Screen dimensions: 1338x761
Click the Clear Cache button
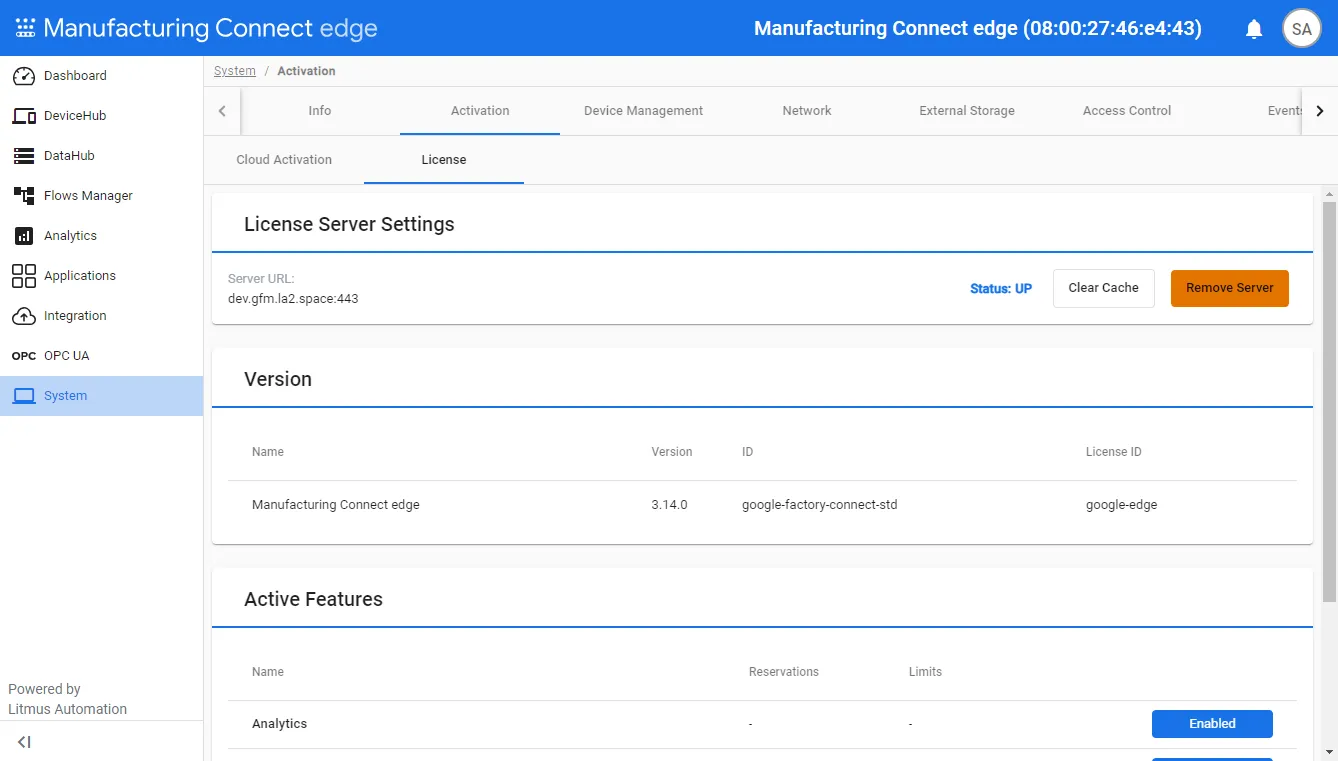point(1104,288)
